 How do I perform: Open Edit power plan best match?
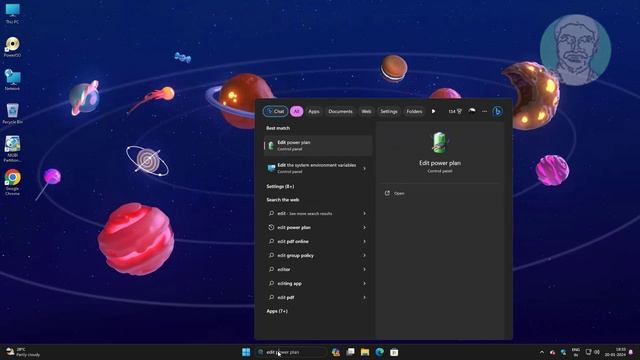point(318,145)
